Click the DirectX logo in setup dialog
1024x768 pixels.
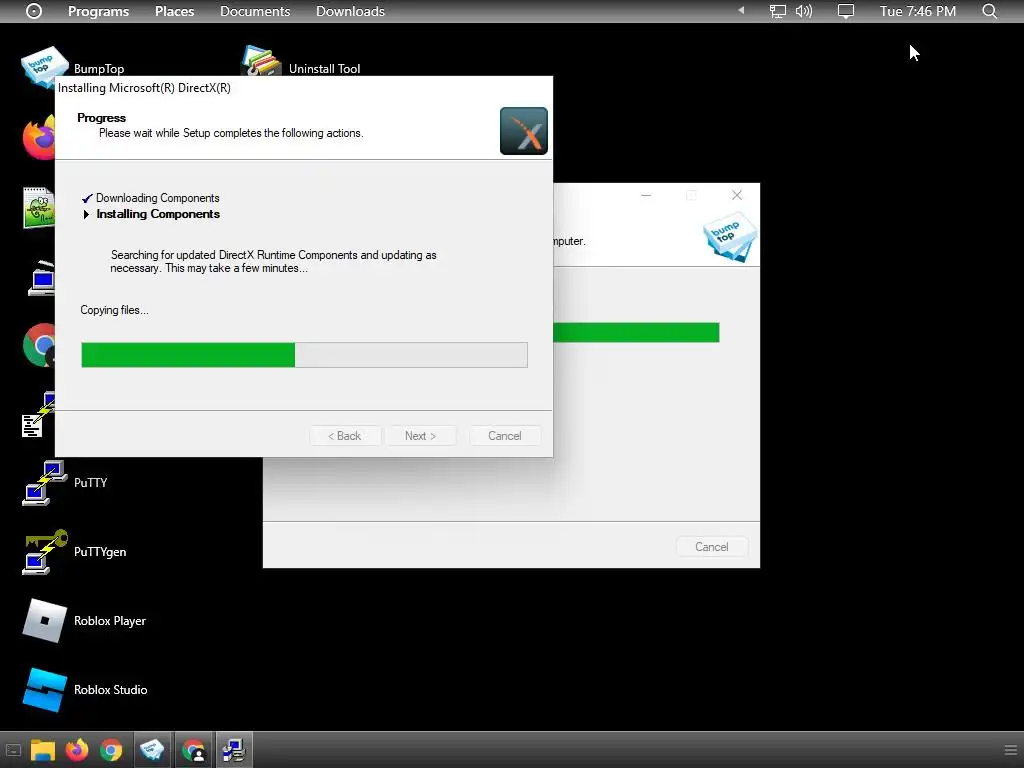[x=524, y=131]
